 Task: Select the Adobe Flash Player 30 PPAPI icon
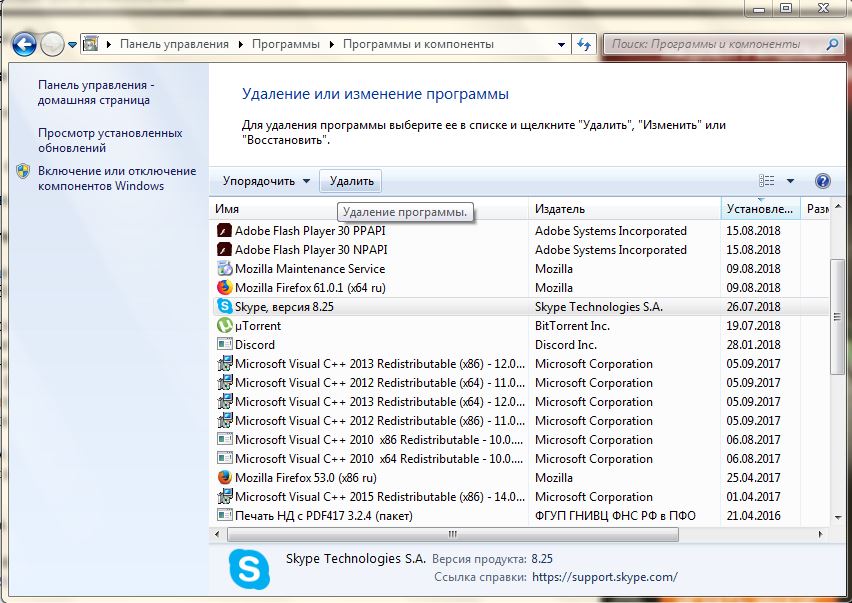coord(224,230)
